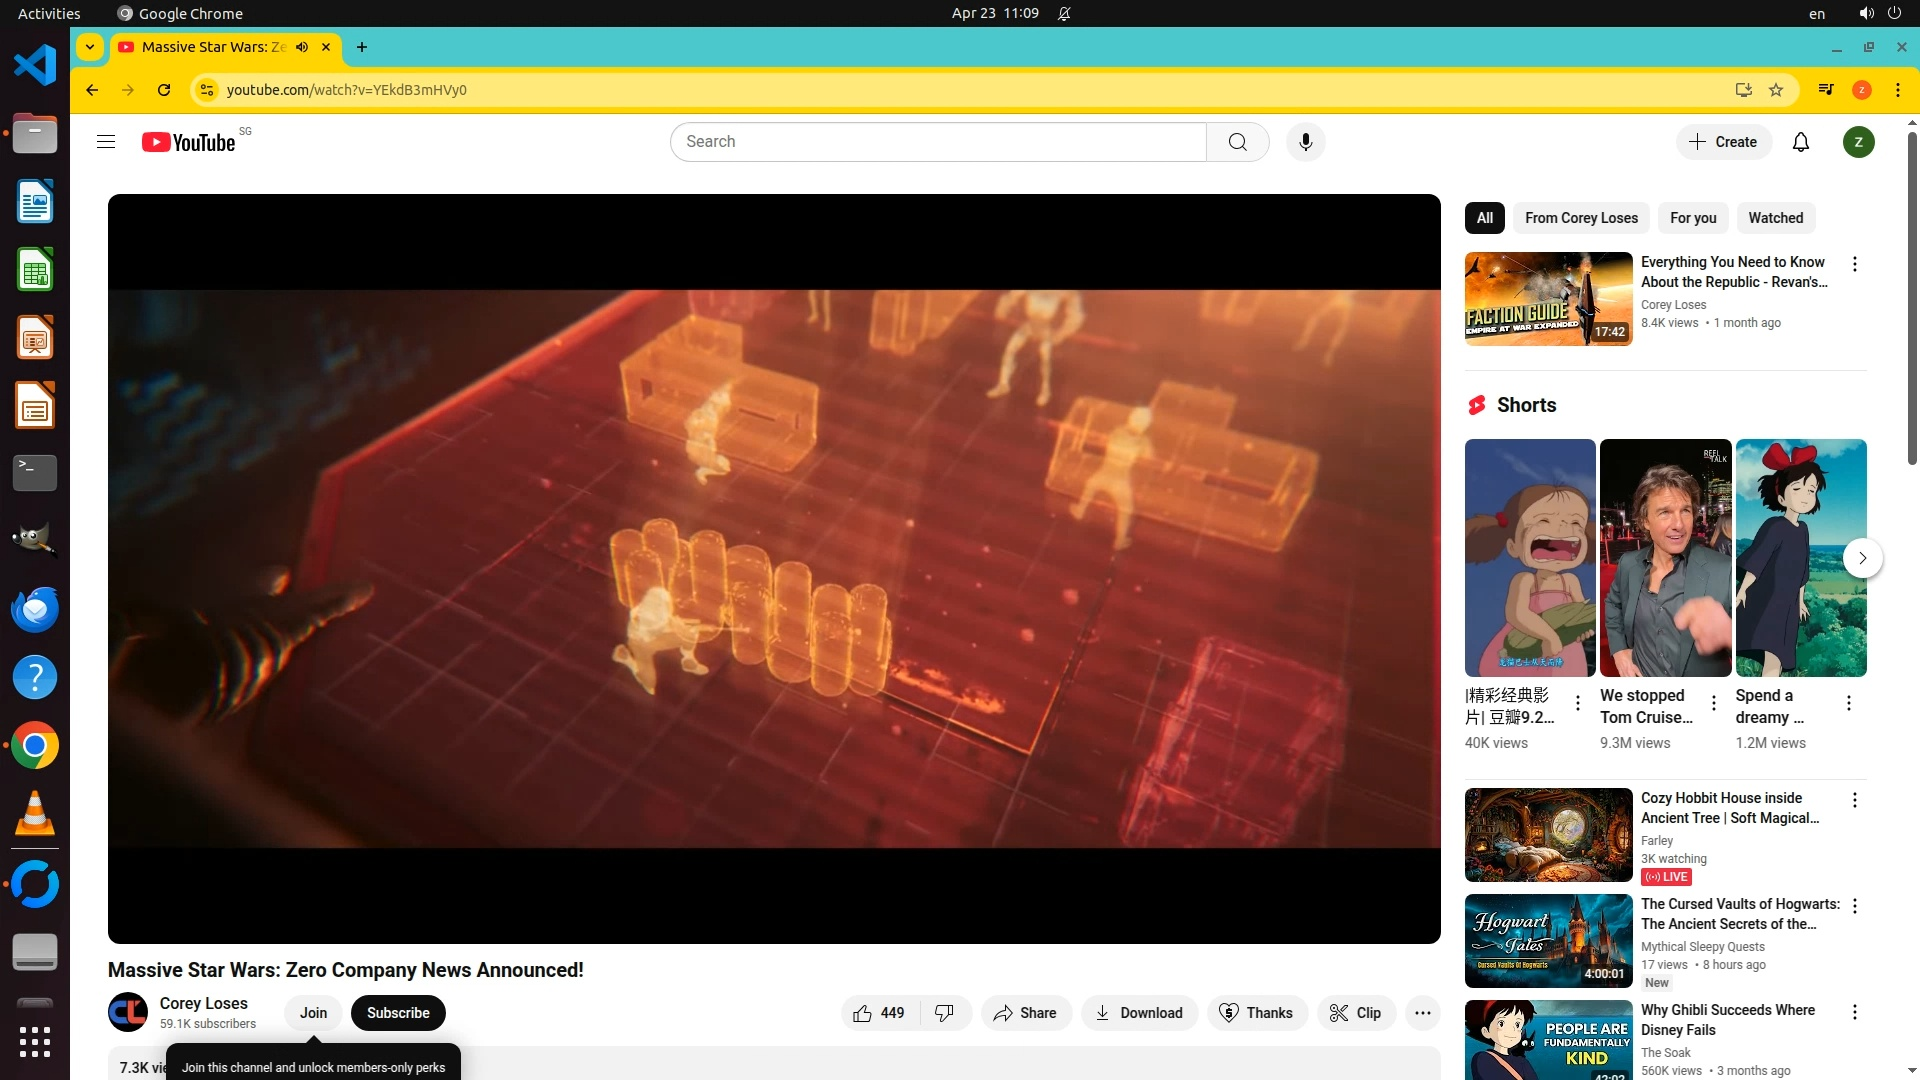Open Cozy Hobbit House live thumbnail

(x=1548, y=835)
